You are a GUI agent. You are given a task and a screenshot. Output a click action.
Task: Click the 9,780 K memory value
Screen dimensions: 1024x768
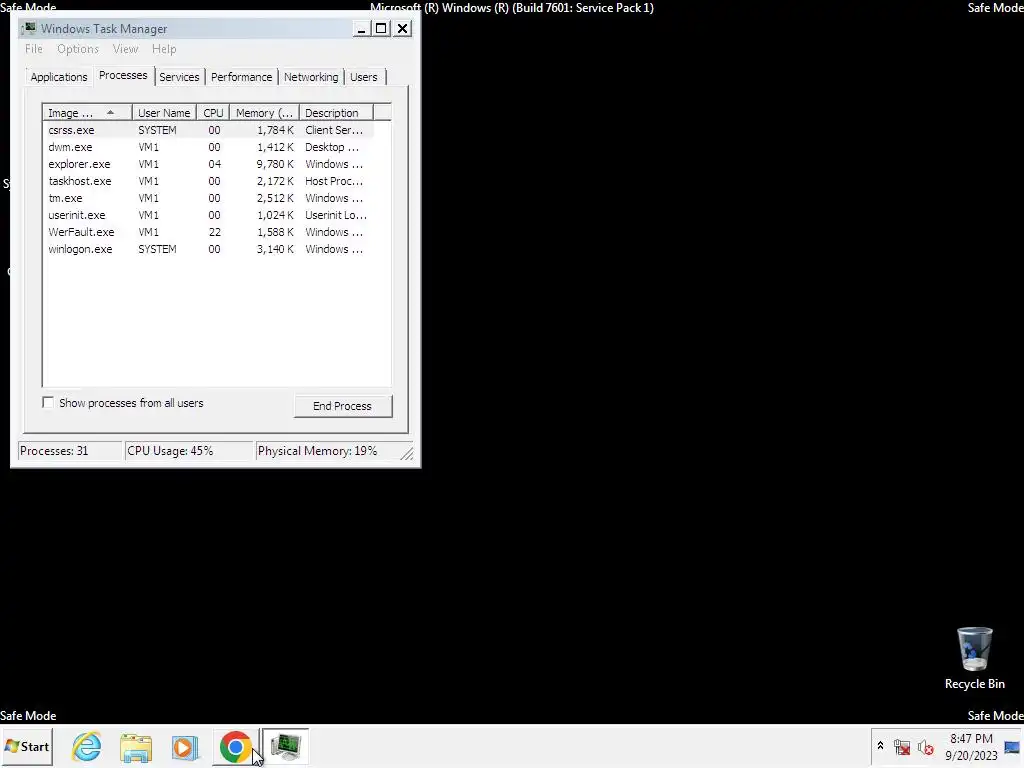coord(275,164)
